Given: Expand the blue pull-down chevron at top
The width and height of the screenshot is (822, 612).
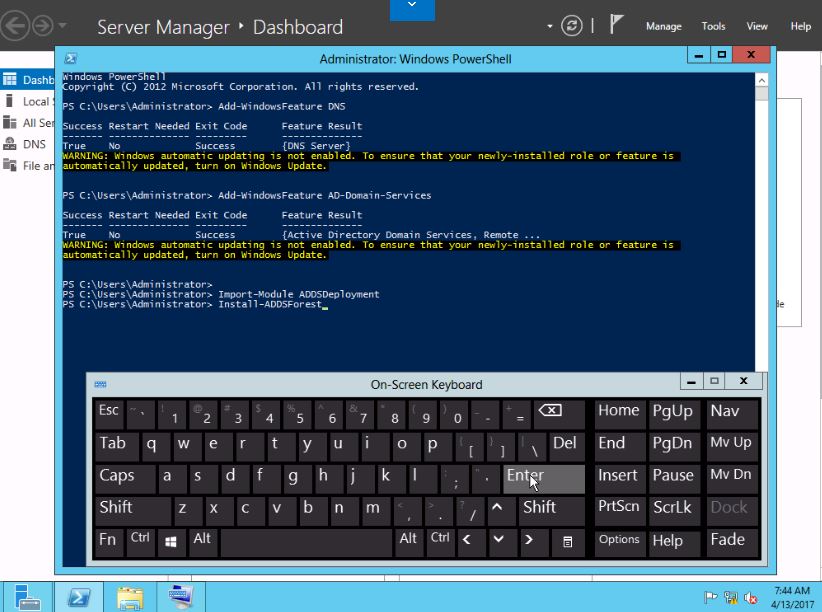Looking at the screenshot, I should point(412,8).
